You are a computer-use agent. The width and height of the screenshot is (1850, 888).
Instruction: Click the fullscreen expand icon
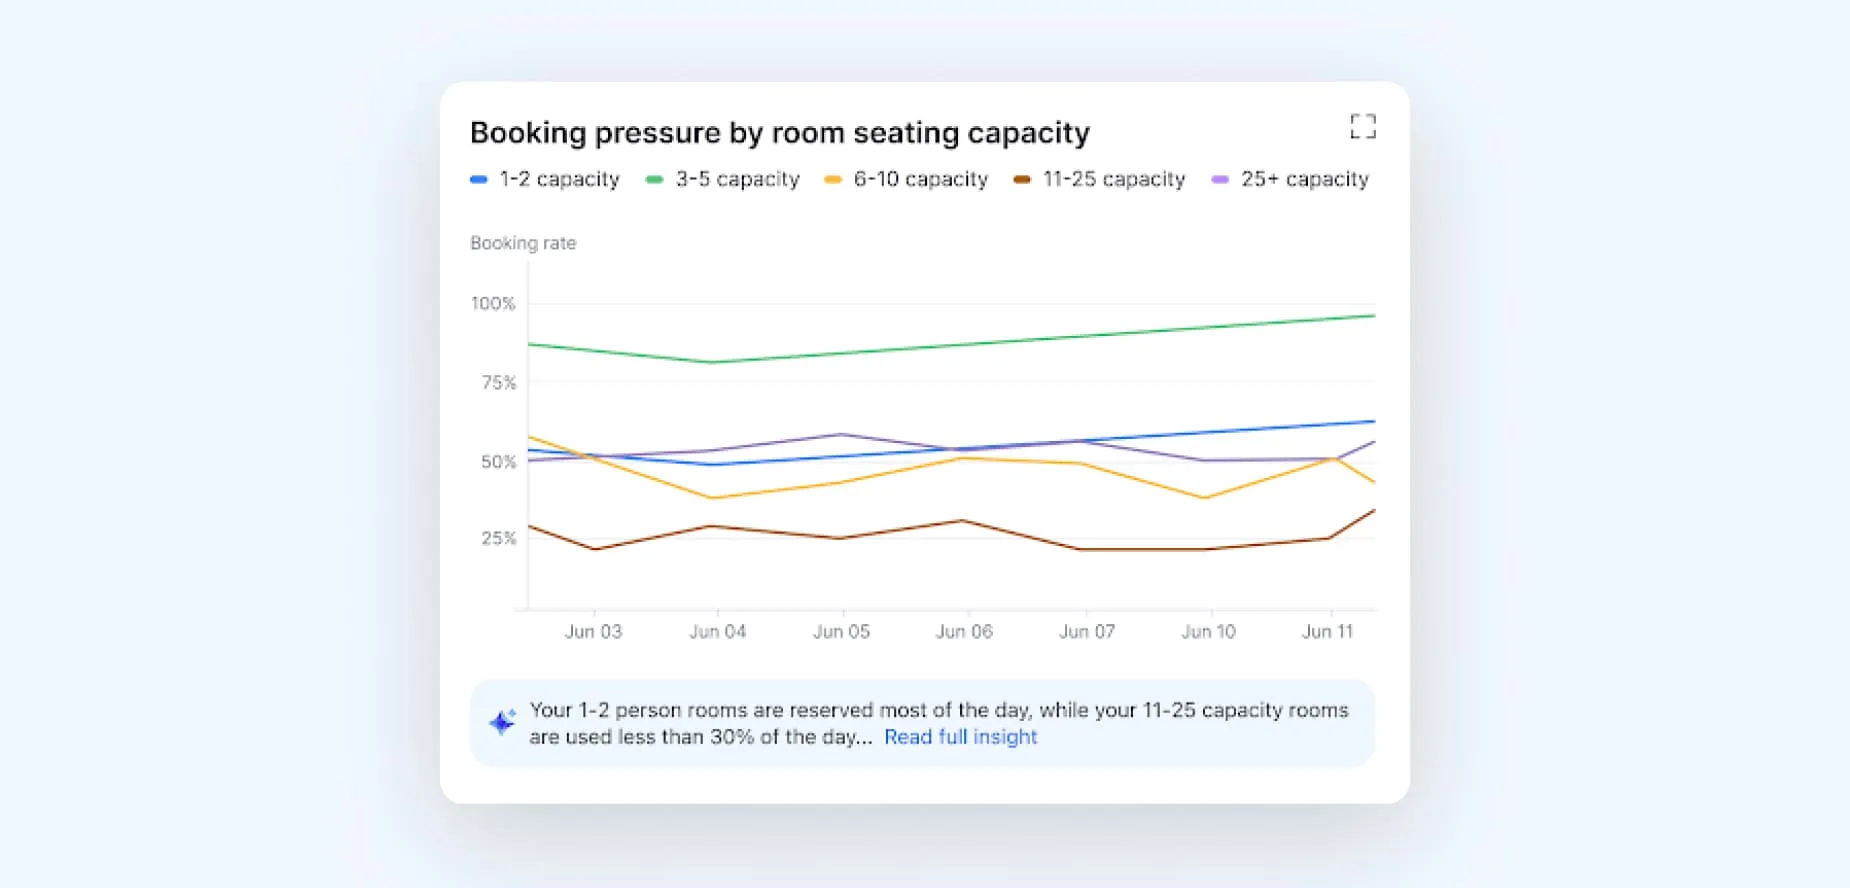pyautogui.click(x=1362, y=126)
